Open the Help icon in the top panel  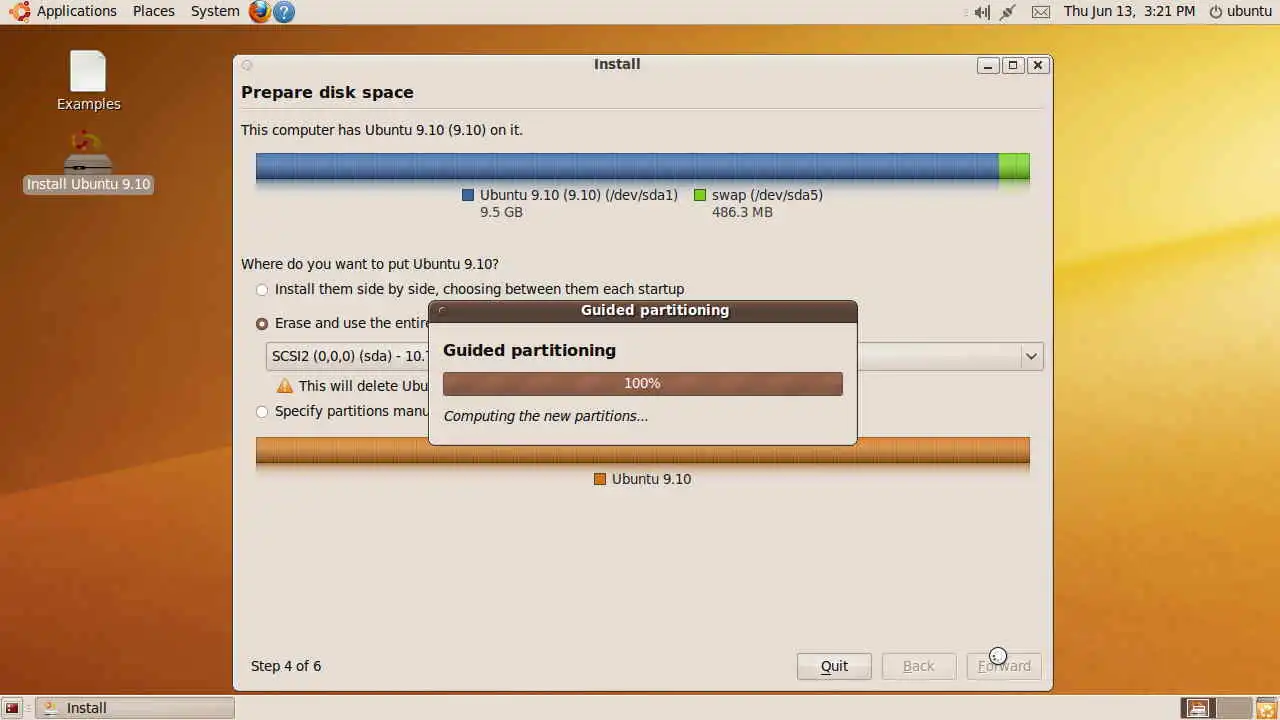click(284, 12)
